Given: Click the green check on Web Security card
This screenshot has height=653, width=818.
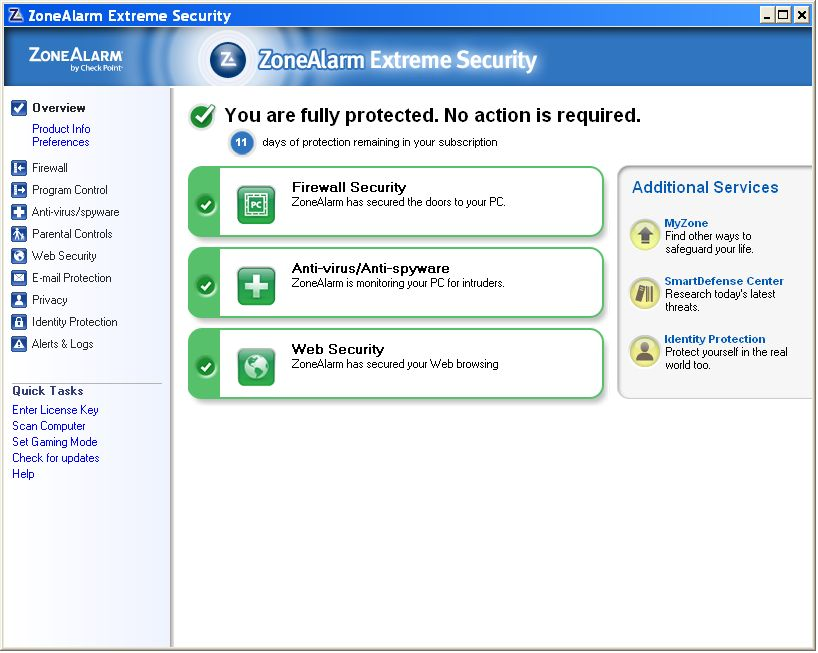Looking at the screenshot, I should coord(206,367).
